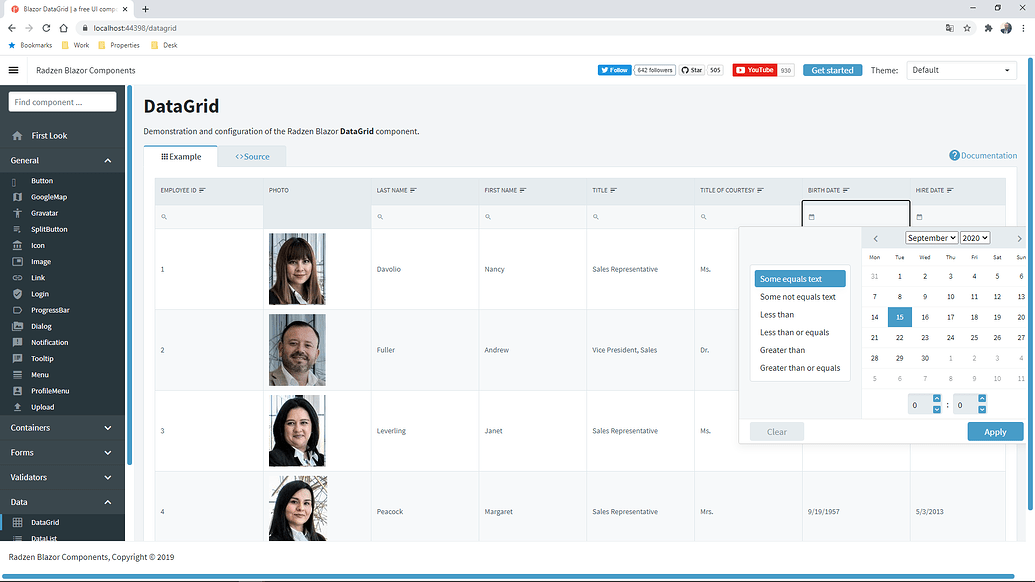Viewport: 1035px width, 582px height.
Task: Click the ProfileMenu sidebar icon
Action: 17,391
